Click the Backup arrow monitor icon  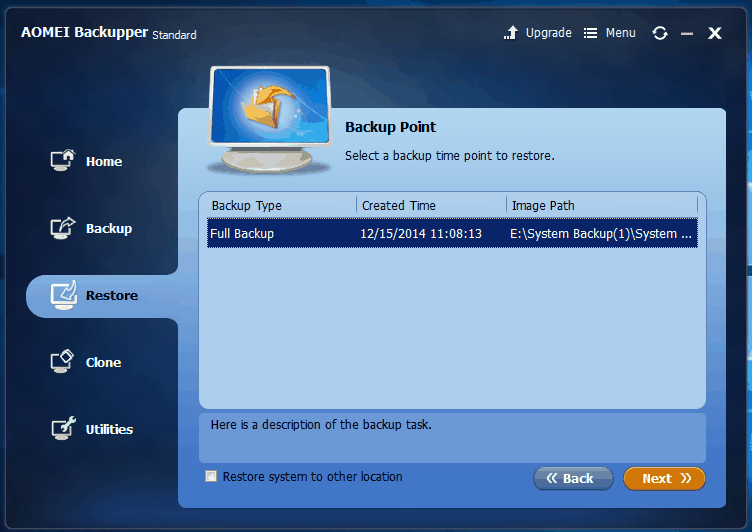(62, 228)
